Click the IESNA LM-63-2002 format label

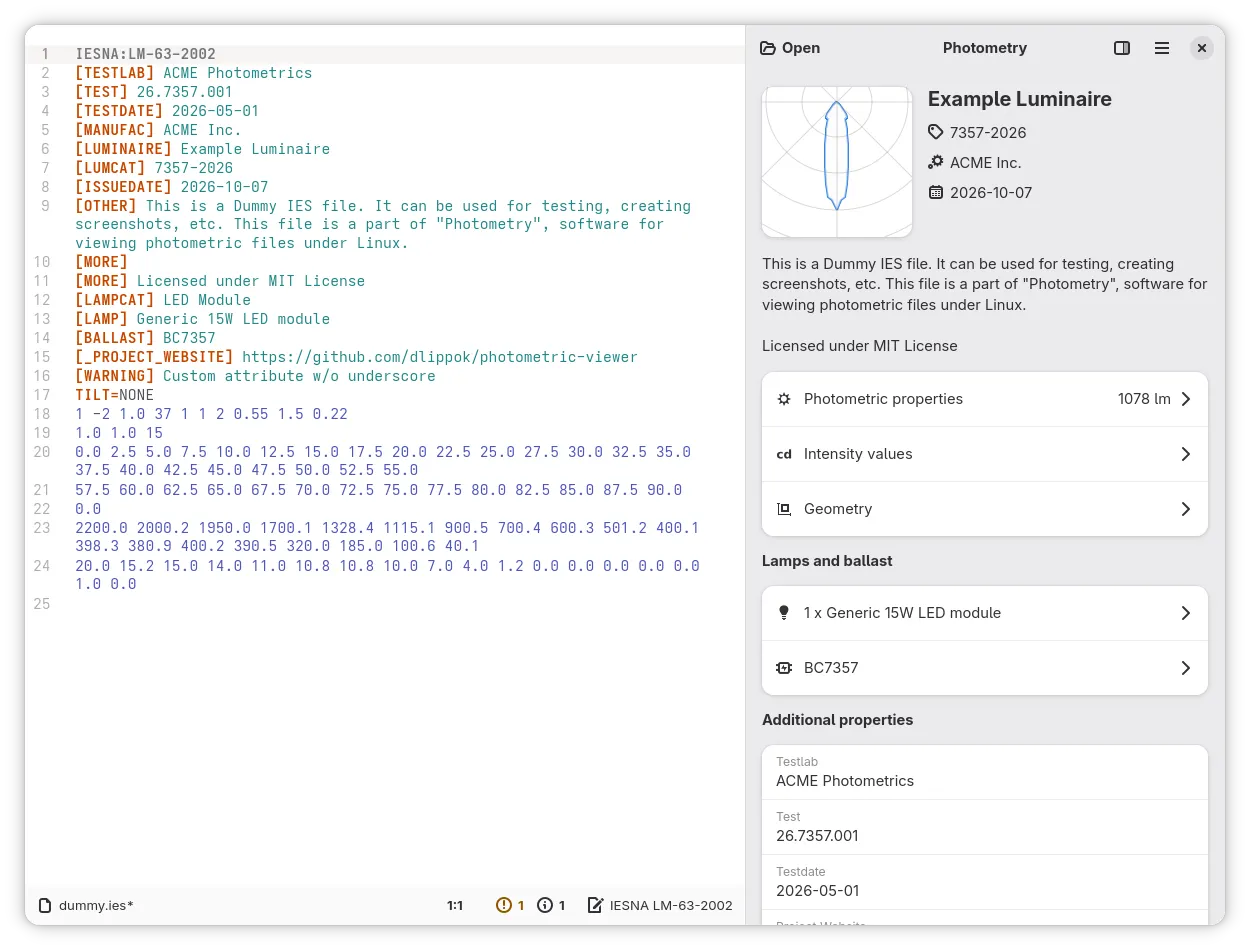coord(671,905)
